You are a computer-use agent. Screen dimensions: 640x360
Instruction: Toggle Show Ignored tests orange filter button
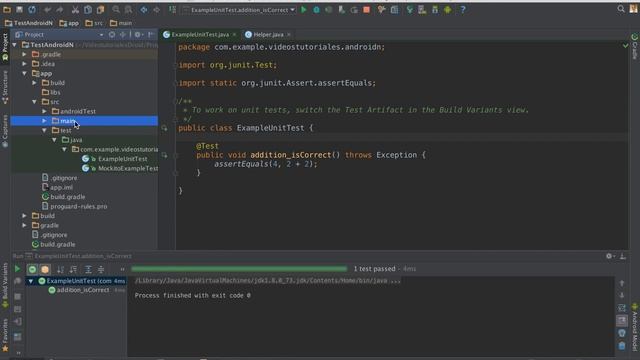(45, 269)
